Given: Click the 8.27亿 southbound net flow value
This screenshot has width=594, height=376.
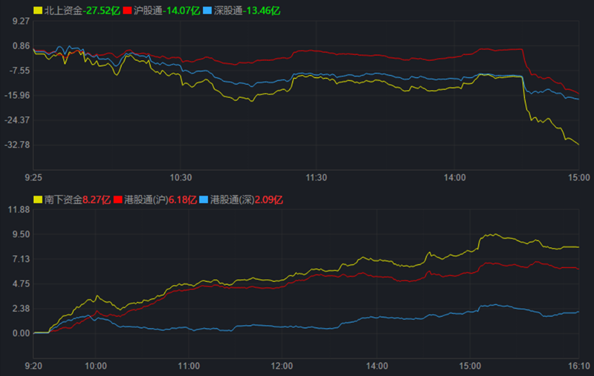Looking at the screenshot, I should (97, 199).
